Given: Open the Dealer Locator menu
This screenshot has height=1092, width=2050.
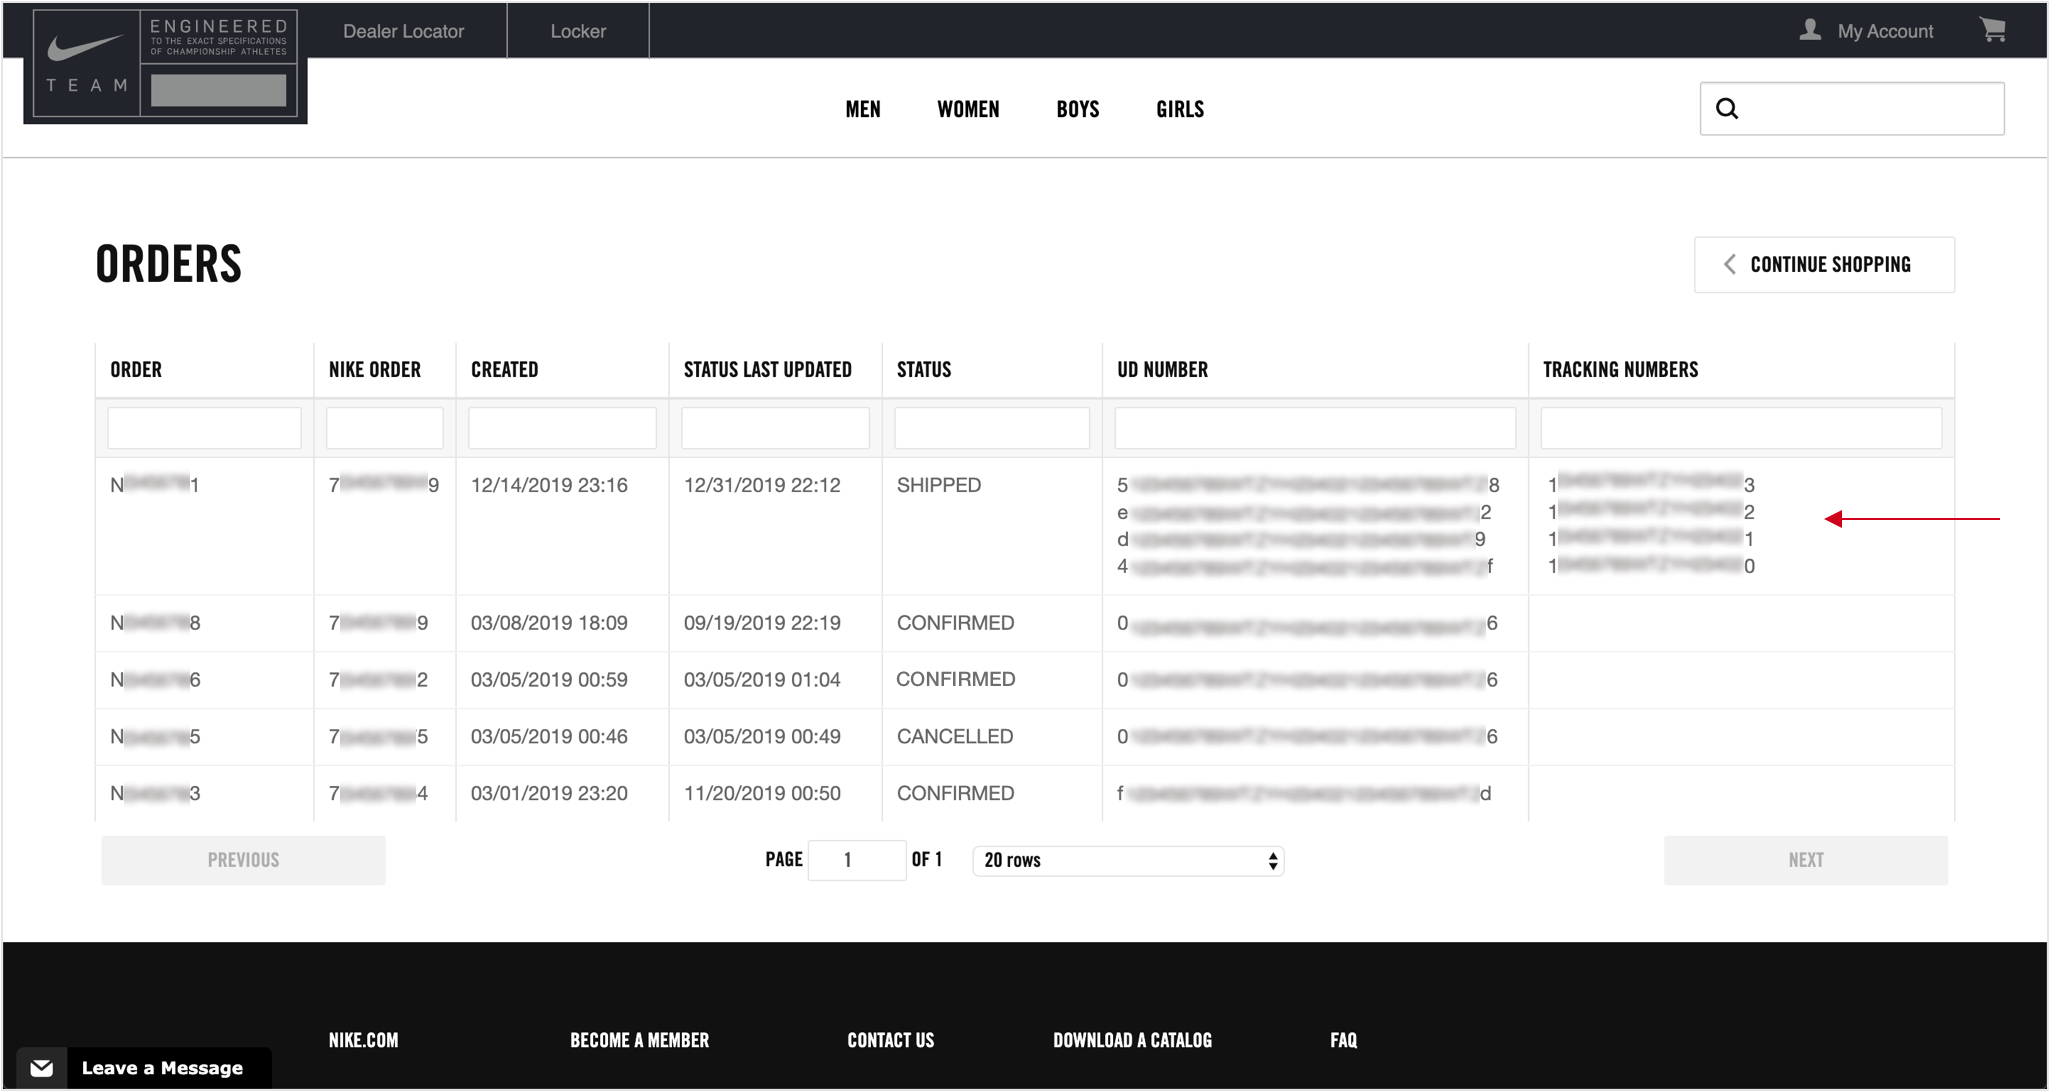Looking at the screenshot, I should tap(402, 31).
